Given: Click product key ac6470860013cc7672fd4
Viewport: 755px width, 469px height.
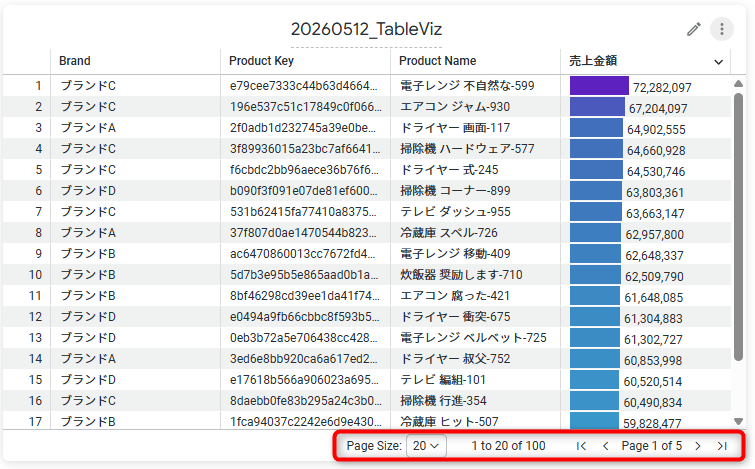Looking at the screenshot, I should pos(302,253).
